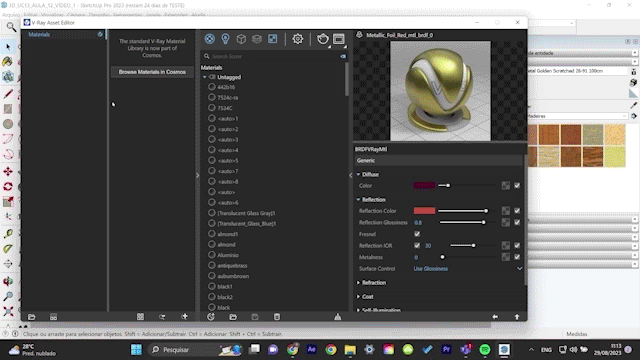Click the Reflection Color red swatch
The height and width of the screenshot is (360, 640).
coord(424,211)
